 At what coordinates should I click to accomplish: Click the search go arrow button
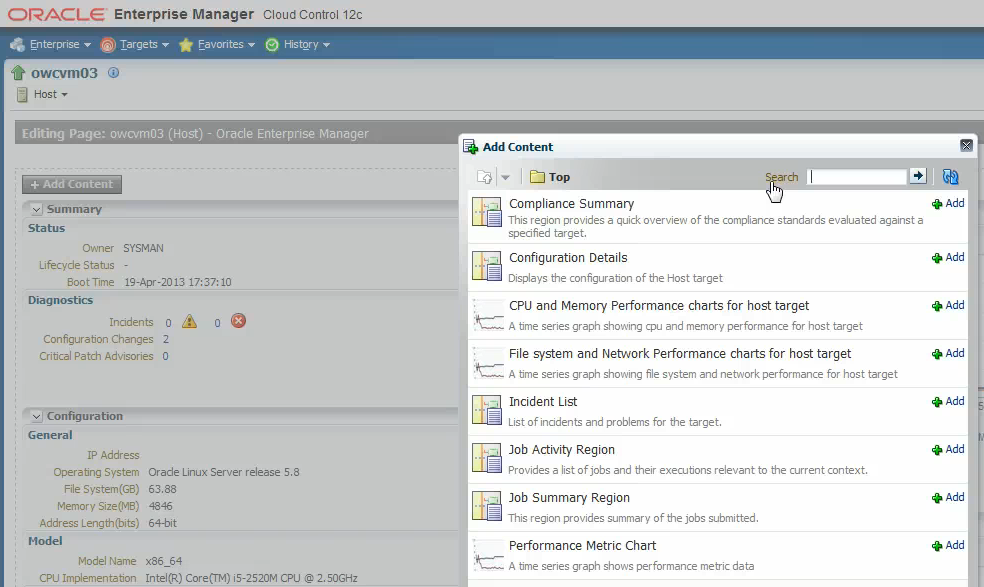(x=918, y=176)
